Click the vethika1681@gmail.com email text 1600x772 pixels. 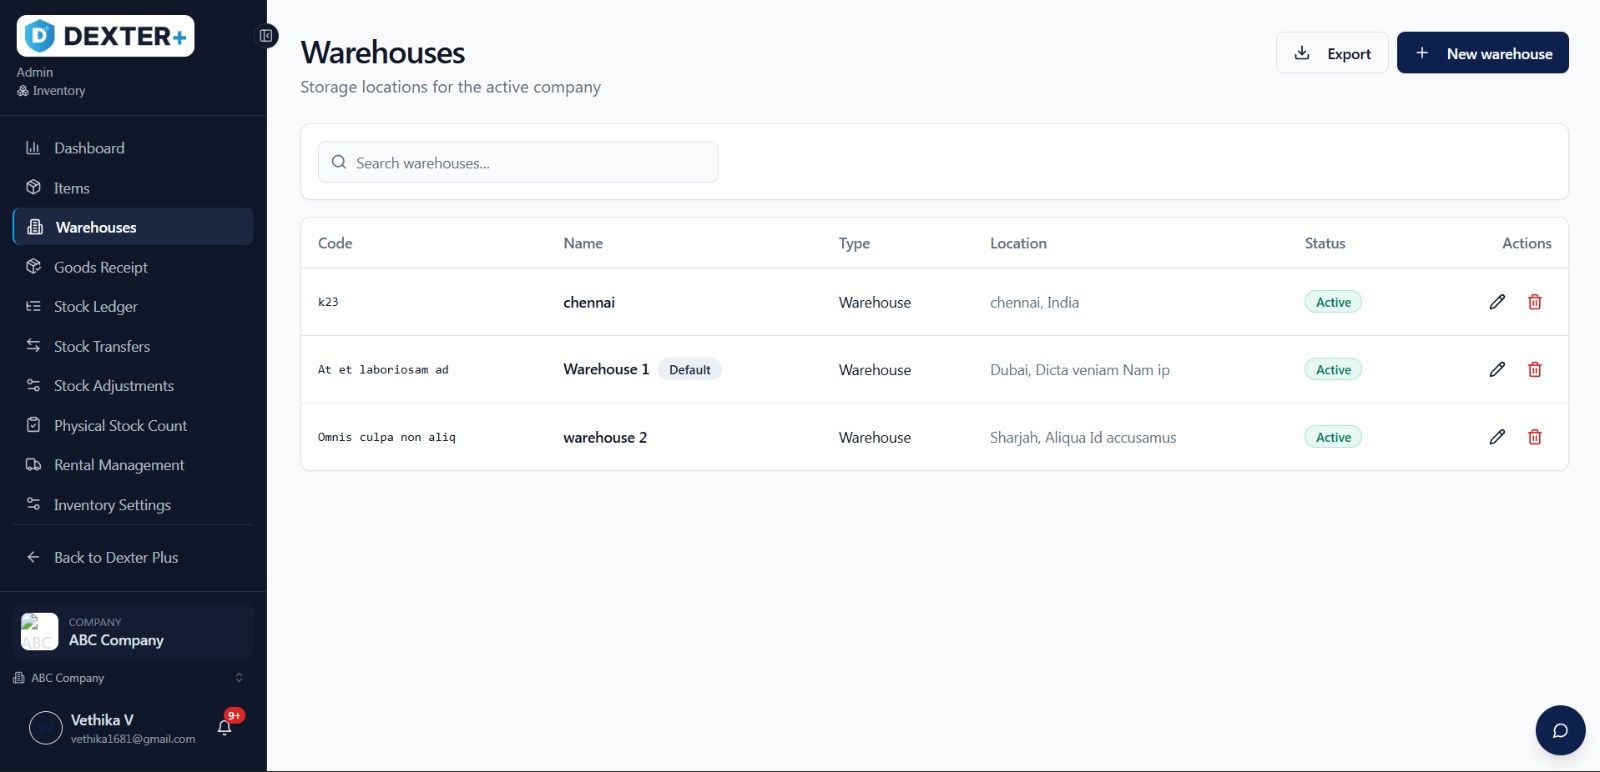tap(133, 739)
